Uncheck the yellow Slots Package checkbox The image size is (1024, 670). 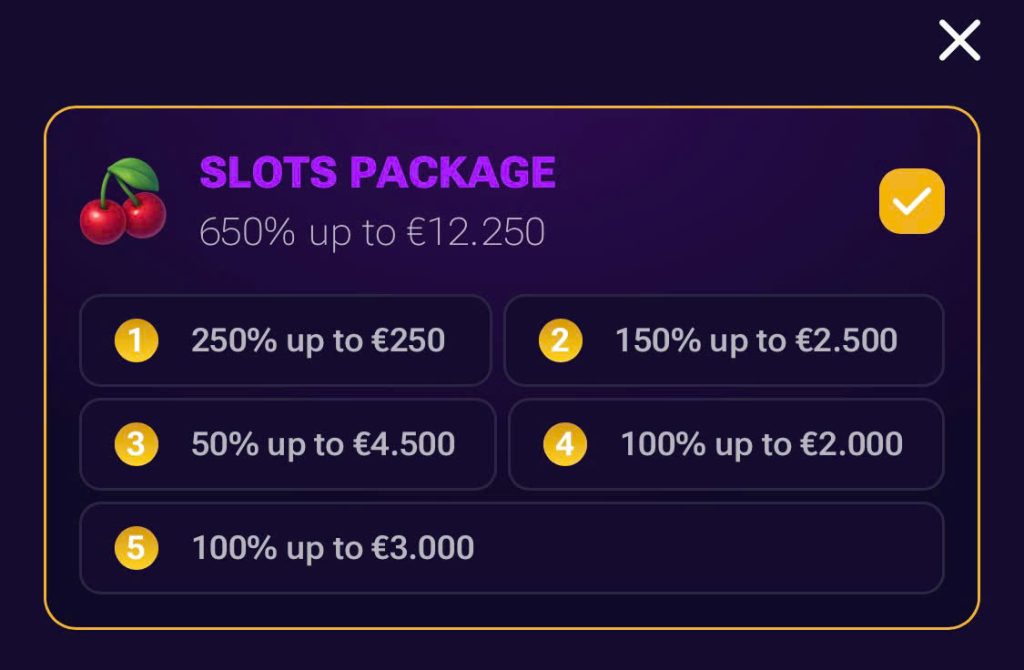pos(911,201)
